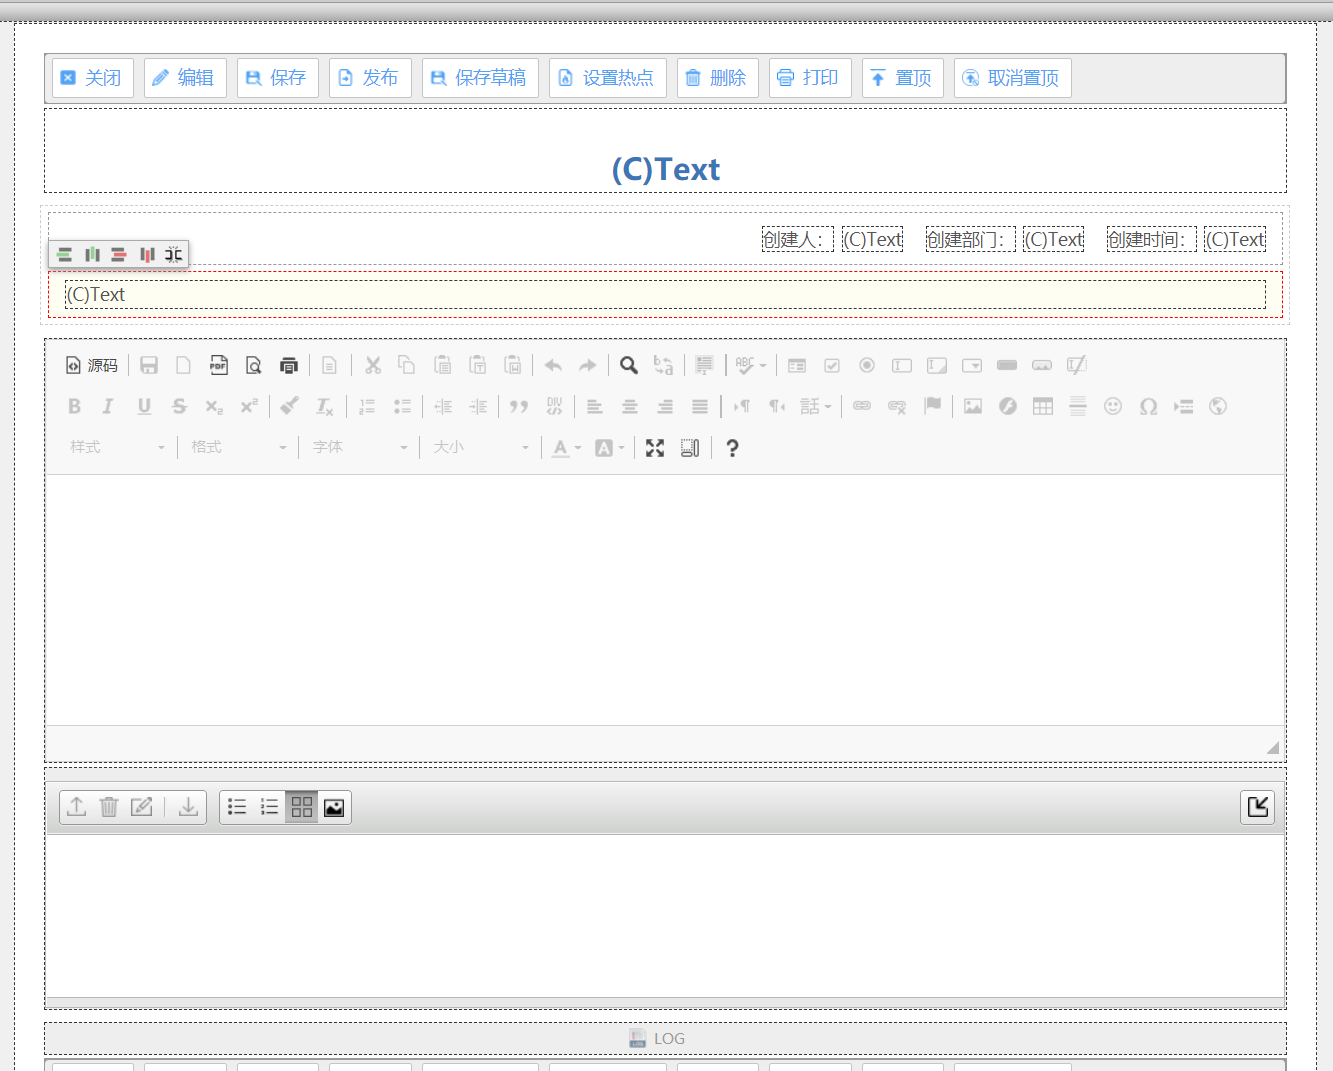Click the 设置热点 toolbar item
The width and height of the screenshot is (1333, 1071).
tap(607, 78)
